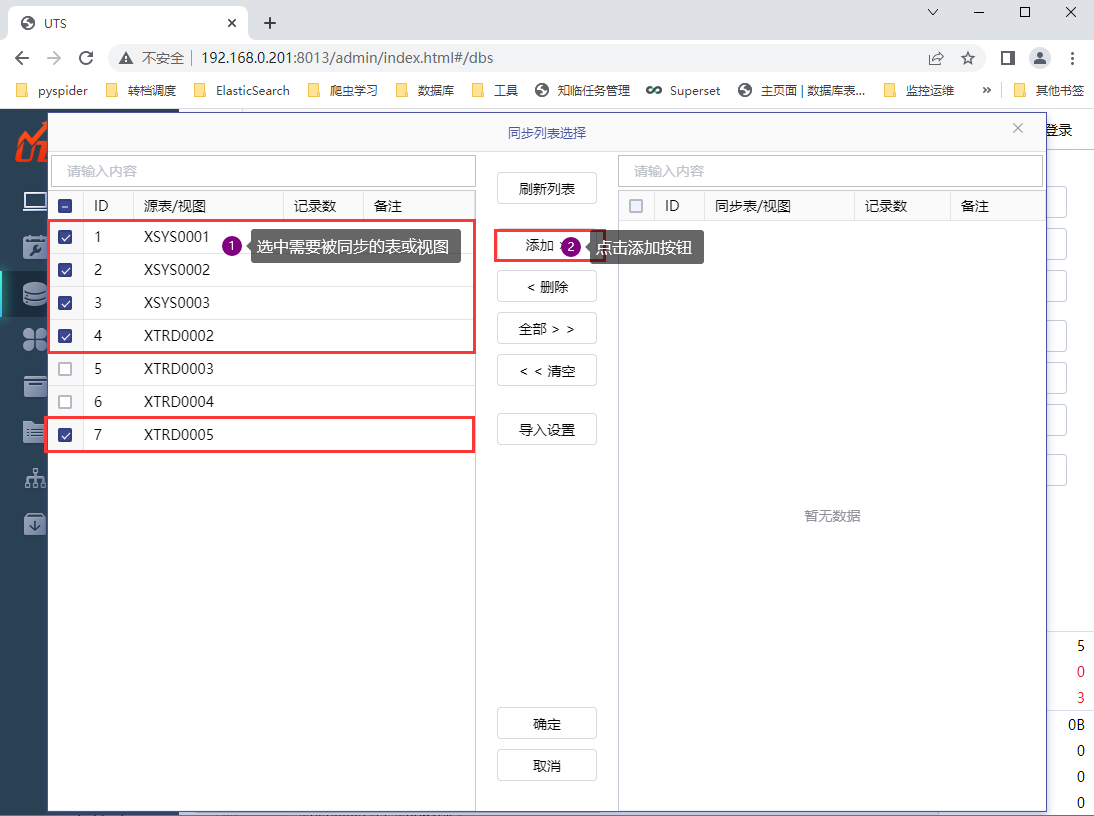The image size is (1094, 816).
Task: Click the browser address bar URL
Action: [347, 58]
